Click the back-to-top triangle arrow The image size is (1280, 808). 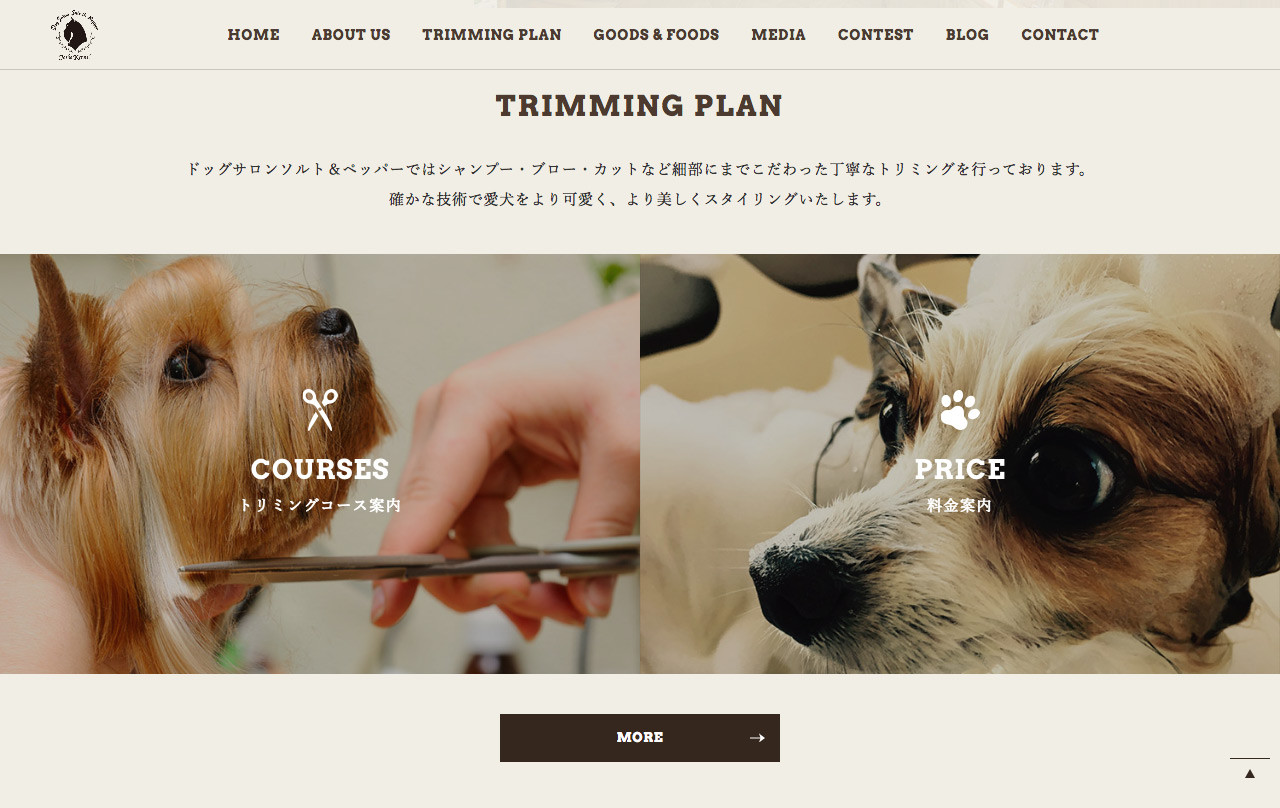1250,773
